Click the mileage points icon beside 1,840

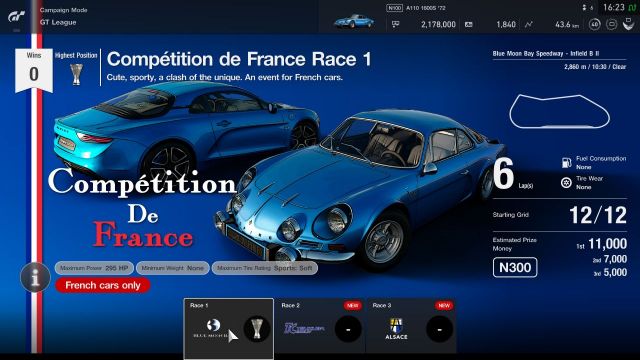pos(469,24)
